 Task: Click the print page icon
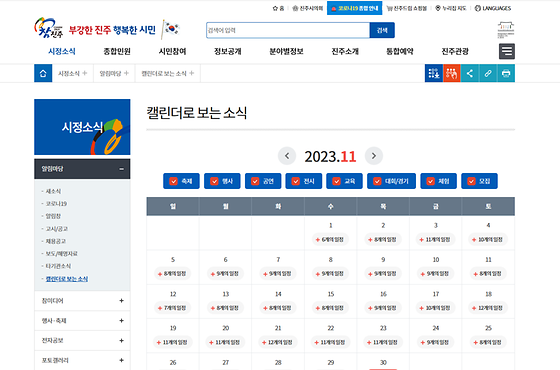click(506, 73)
